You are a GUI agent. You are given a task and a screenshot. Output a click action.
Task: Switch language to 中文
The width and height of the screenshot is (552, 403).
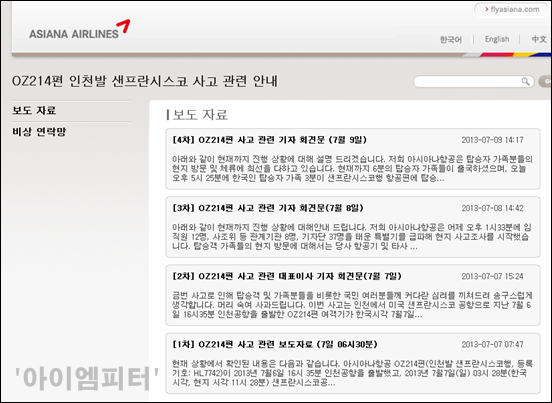pyautogui.click(x=539, y=39)
